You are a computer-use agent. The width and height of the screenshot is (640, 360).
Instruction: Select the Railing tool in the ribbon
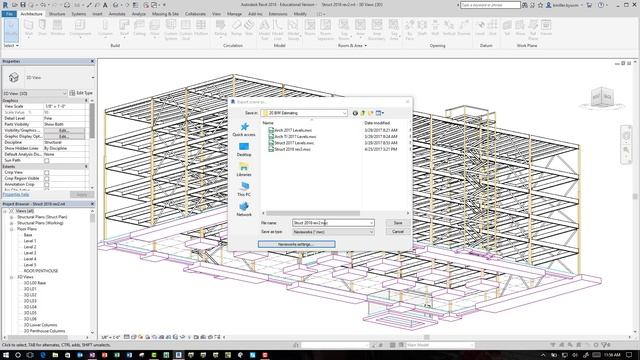point(220,28)
